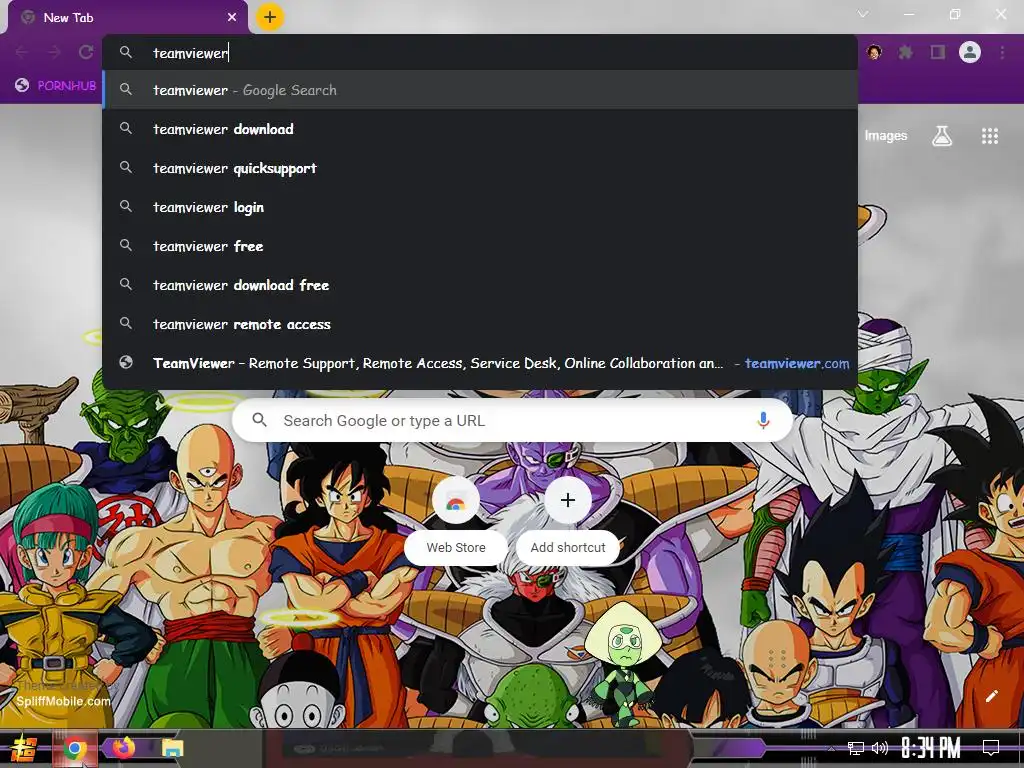Open network icon in system tray
The height and width of the screenshot is (768, 1024).
click(x=856, y=748)
